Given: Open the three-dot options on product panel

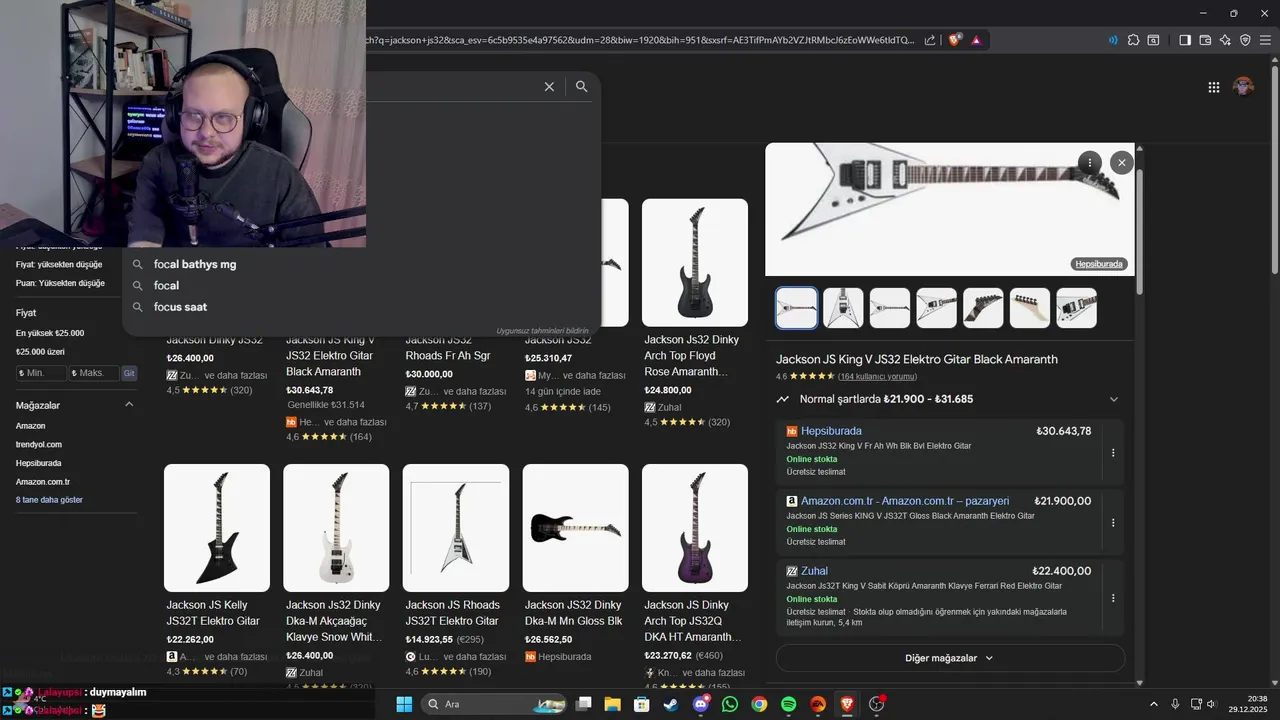Looking at the screenshot, I should point(1090,162).
